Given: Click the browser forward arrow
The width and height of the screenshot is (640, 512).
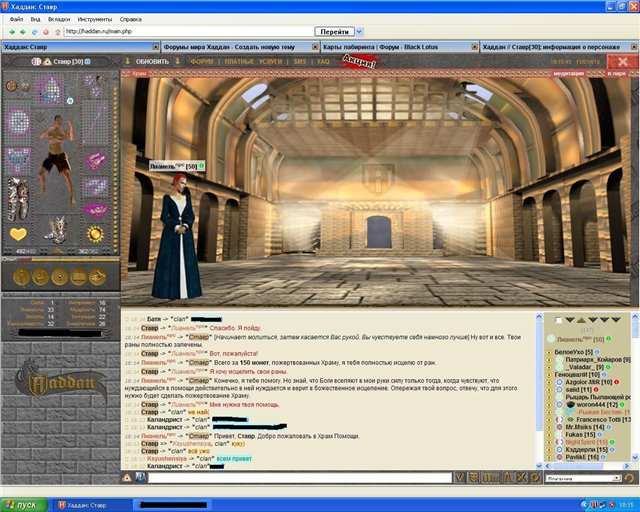Looking at the screenshot, I should [x=23, y=32].
